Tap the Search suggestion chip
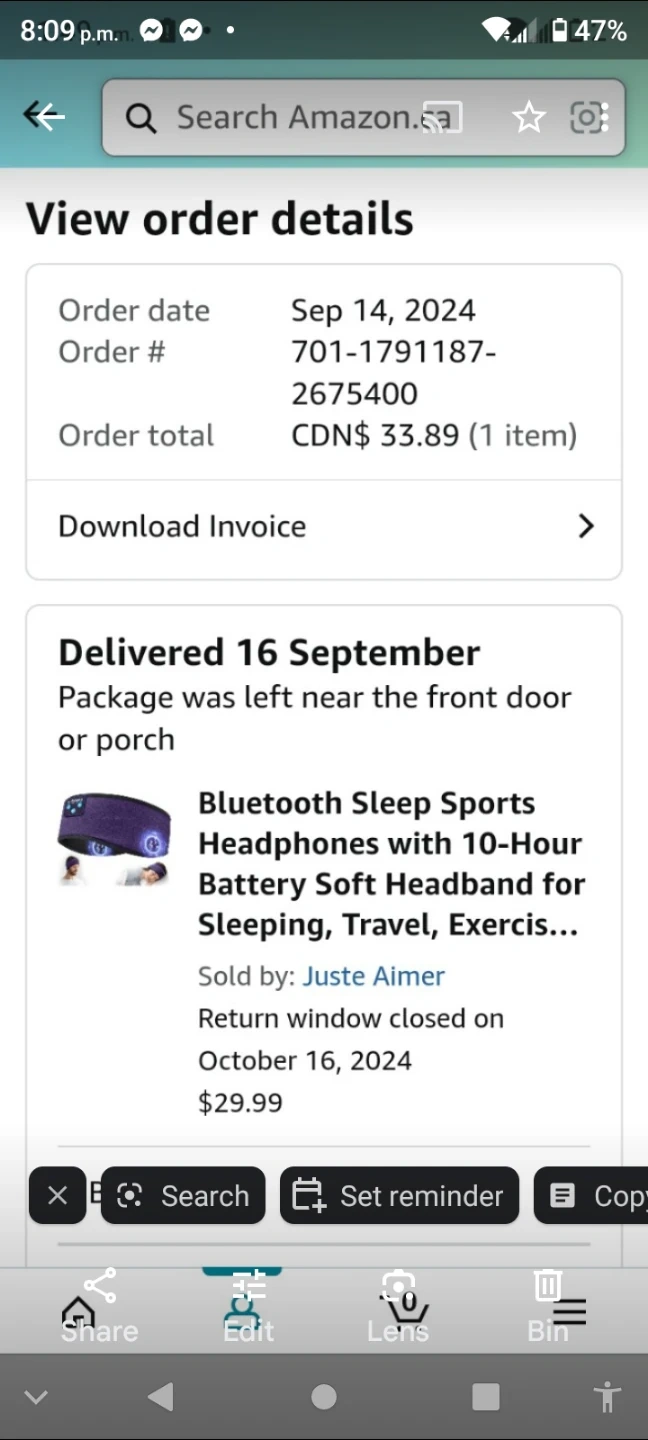This screenshot has width=648, height=1440. 183,1195
